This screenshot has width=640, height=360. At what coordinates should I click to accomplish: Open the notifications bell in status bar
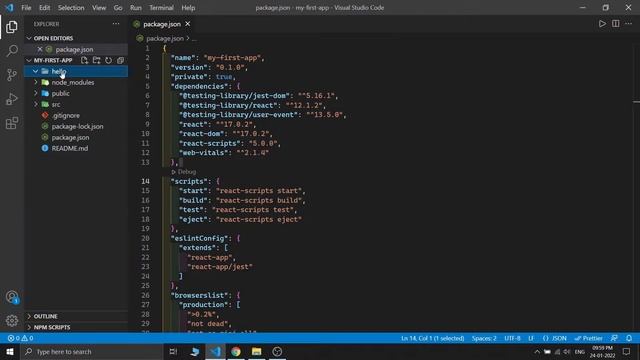click(629, 338)
